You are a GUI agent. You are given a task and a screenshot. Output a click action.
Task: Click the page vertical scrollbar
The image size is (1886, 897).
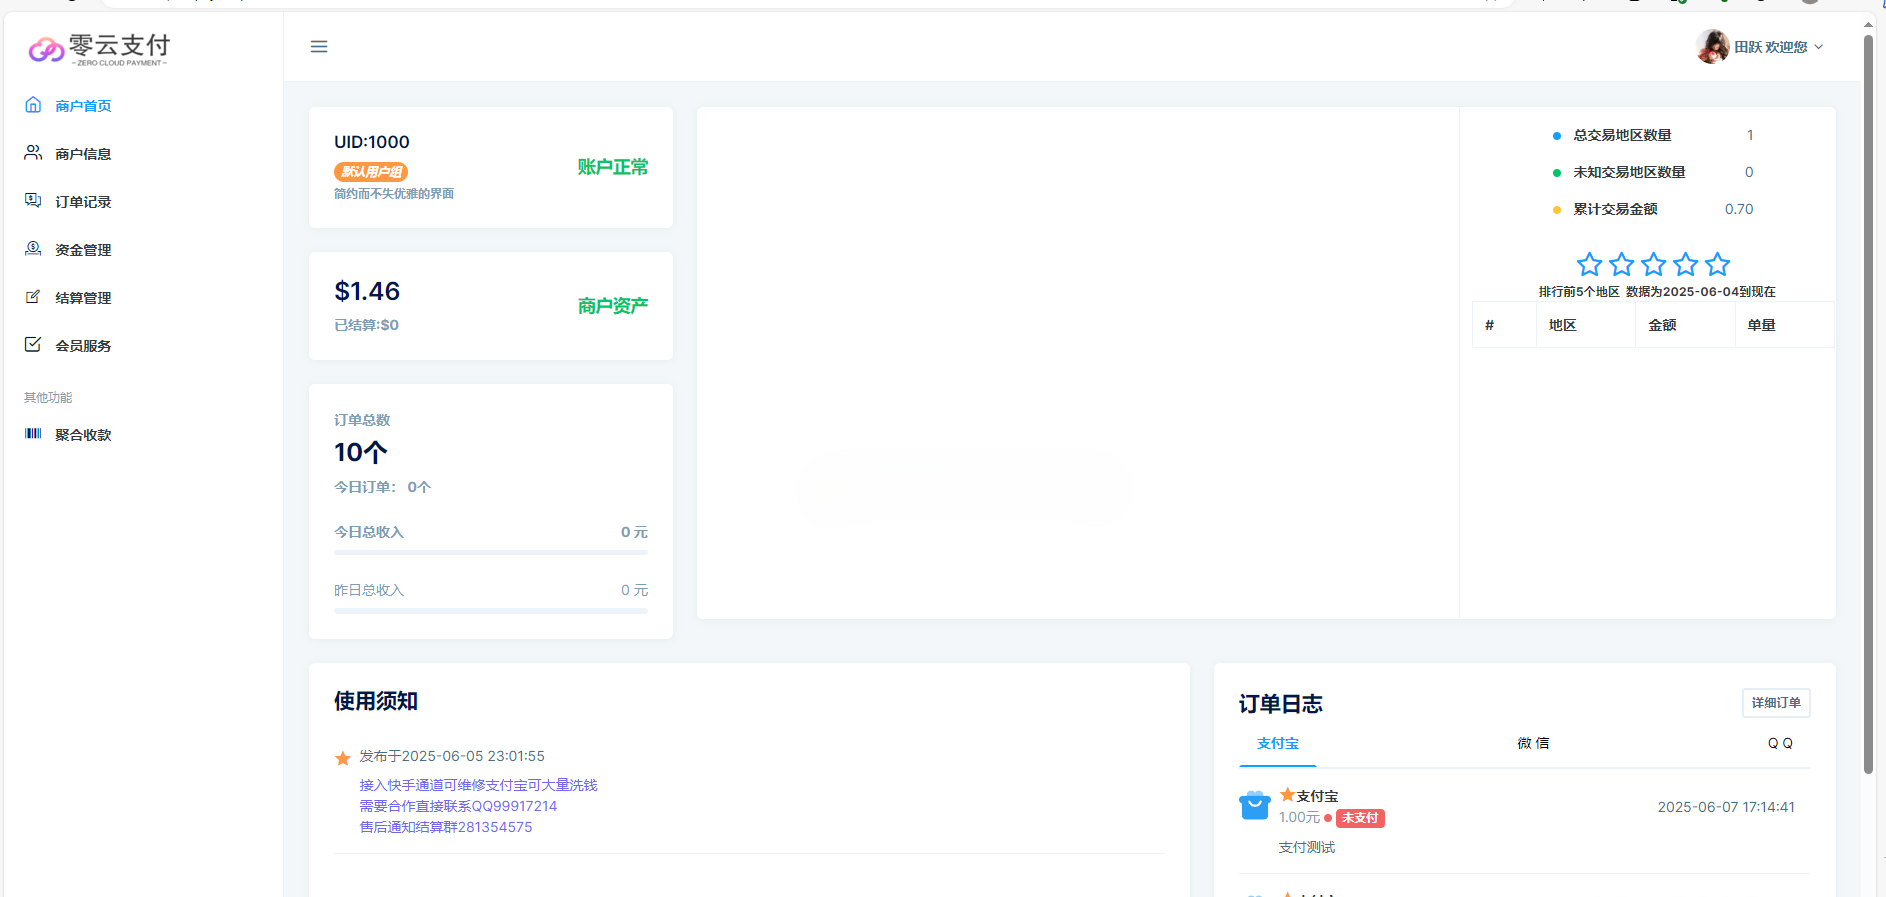[1868, 400]
